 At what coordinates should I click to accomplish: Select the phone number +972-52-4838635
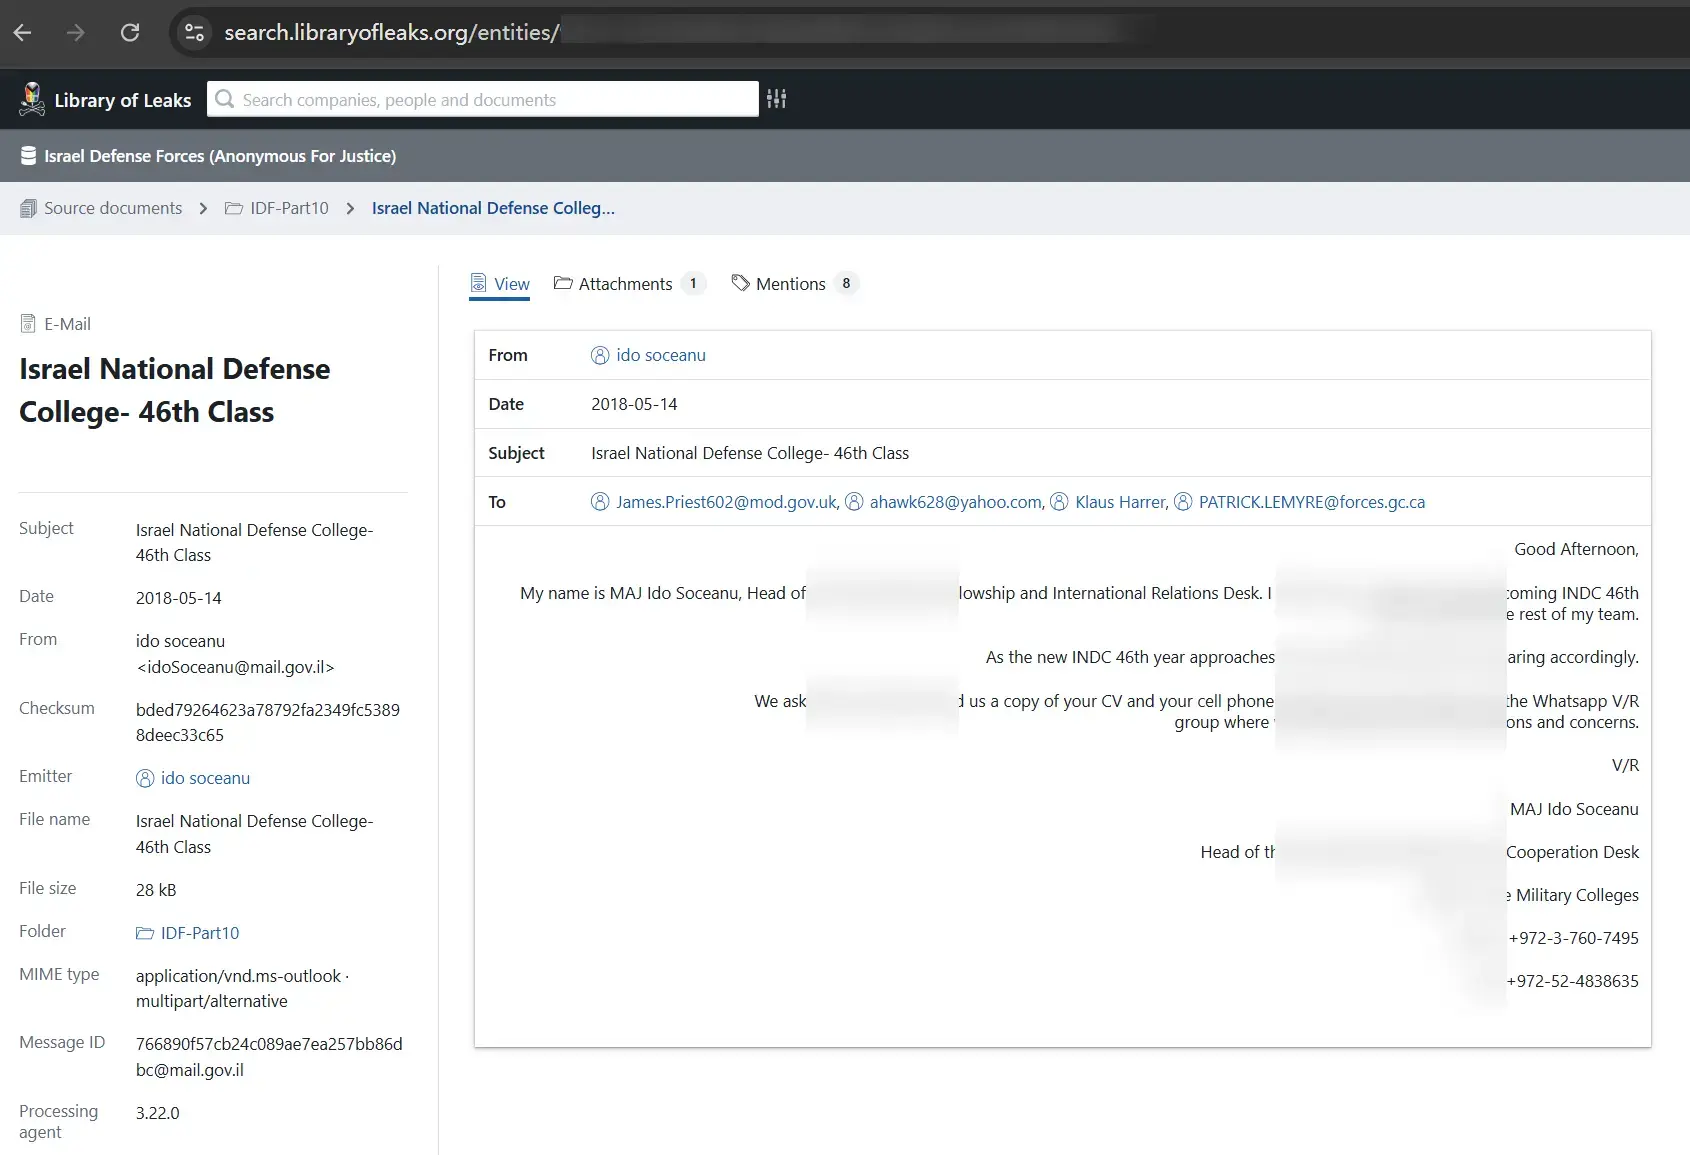1572,981
